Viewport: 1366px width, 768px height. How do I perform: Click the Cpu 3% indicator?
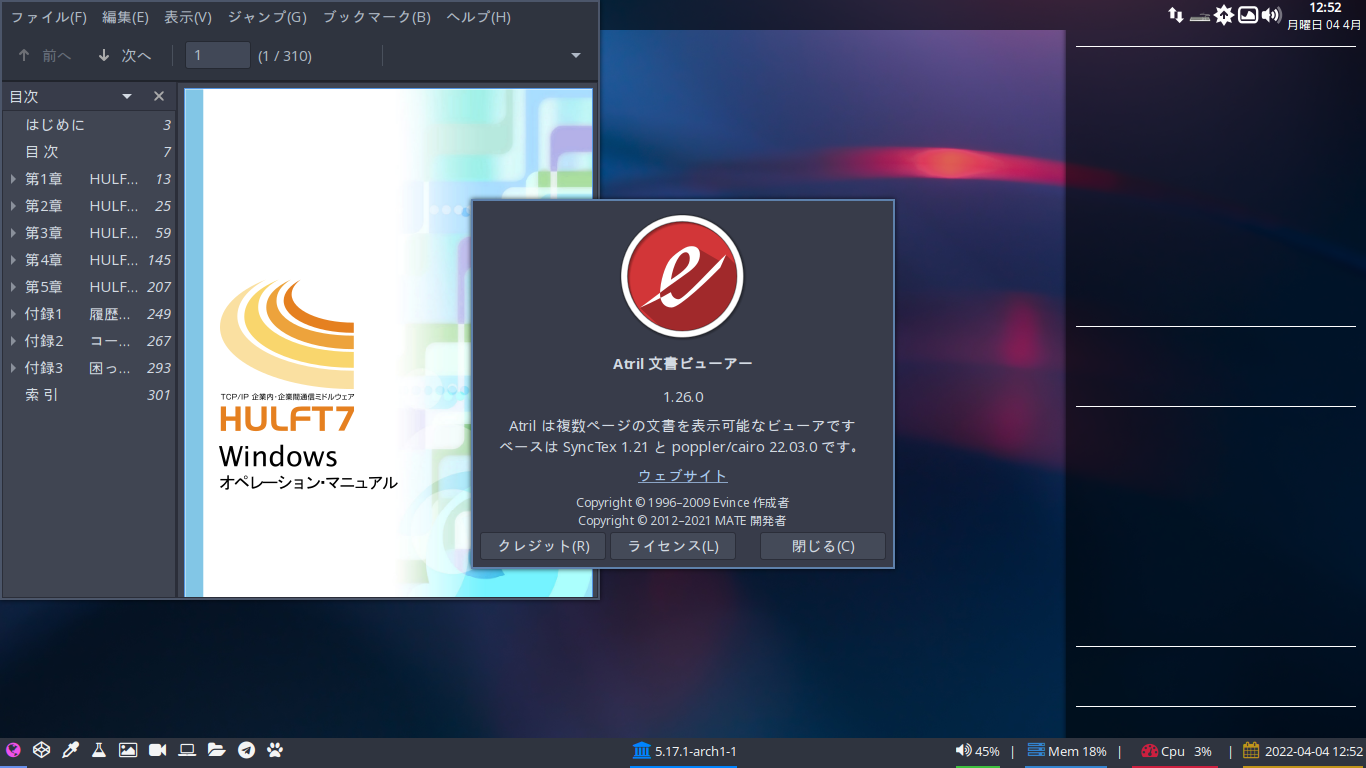point(1176,751)
